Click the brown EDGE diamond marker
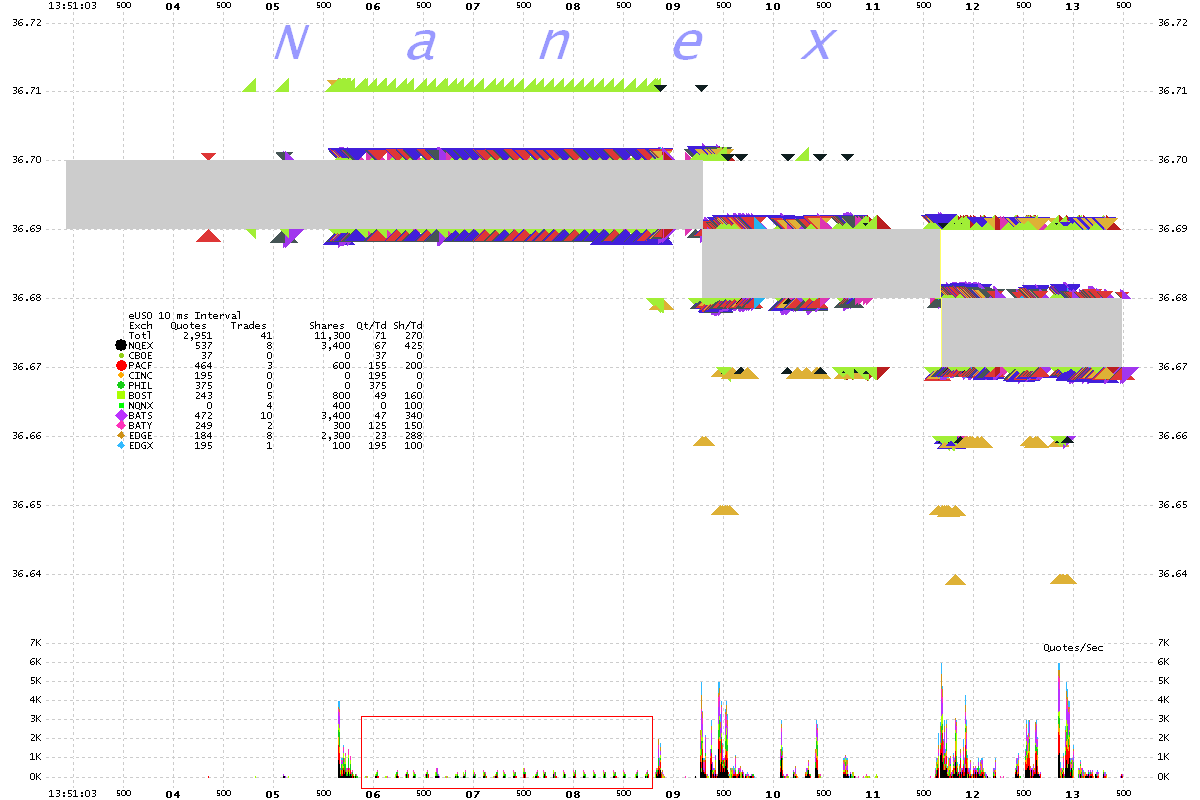 pyautogui.click(x=121, y=435)
